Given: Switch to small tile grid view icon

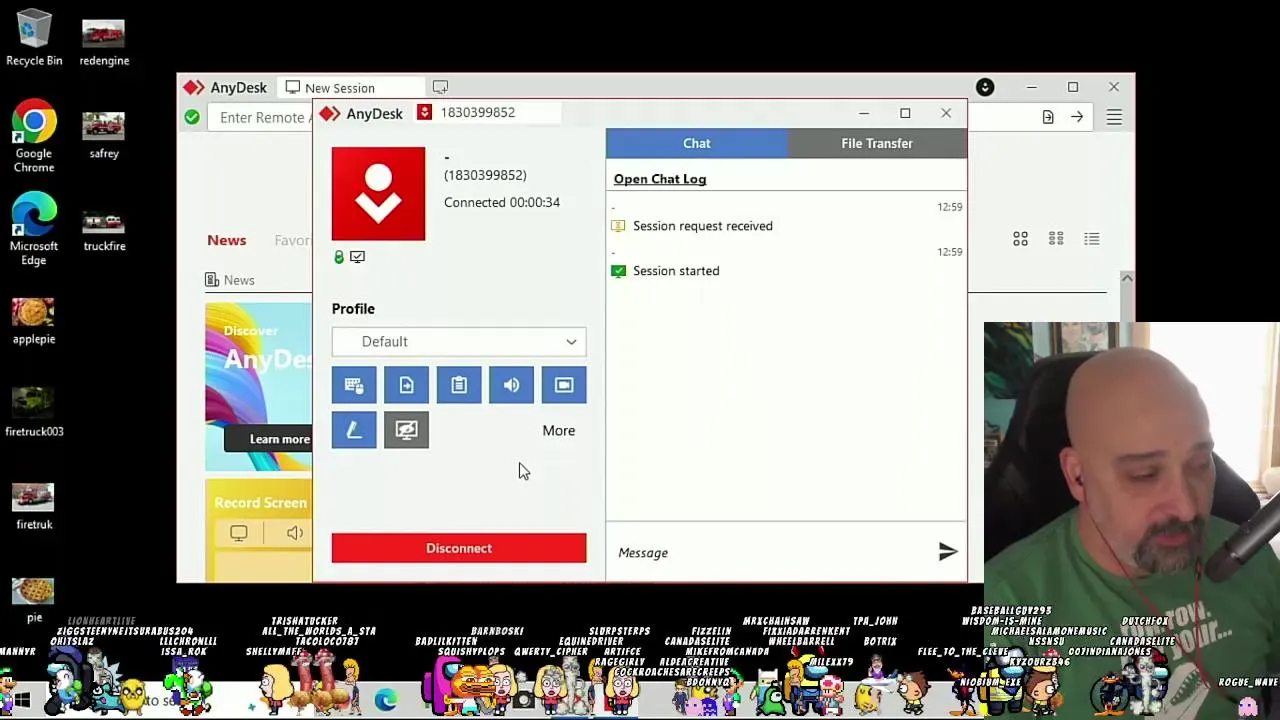Looking at the screenshot, I should 1056,239.
